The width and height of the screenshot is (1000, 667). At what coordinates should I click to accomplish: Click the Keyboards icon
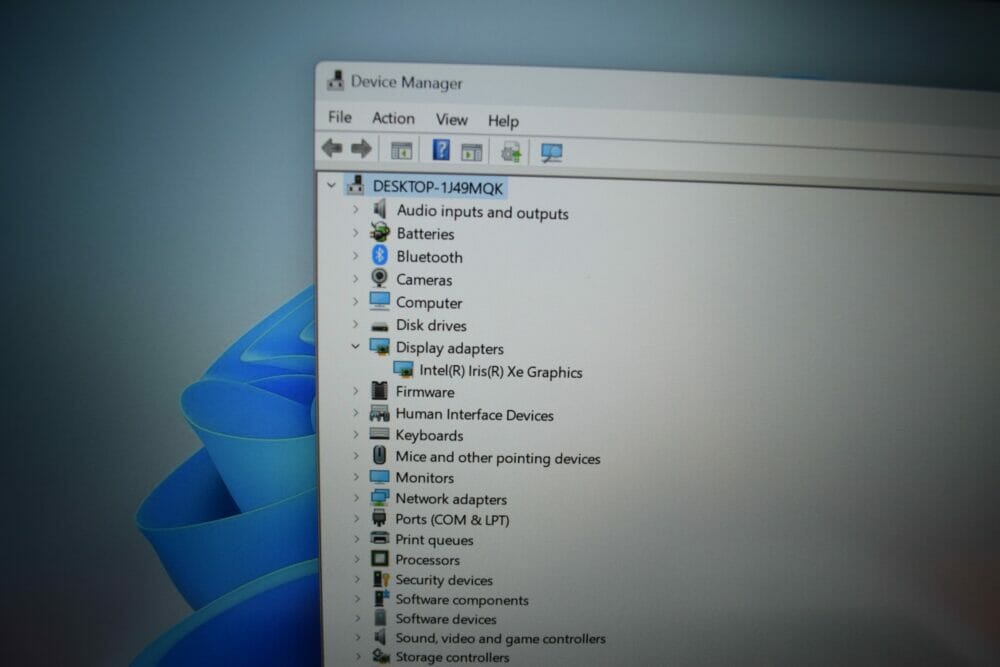[x=379, y=434]
